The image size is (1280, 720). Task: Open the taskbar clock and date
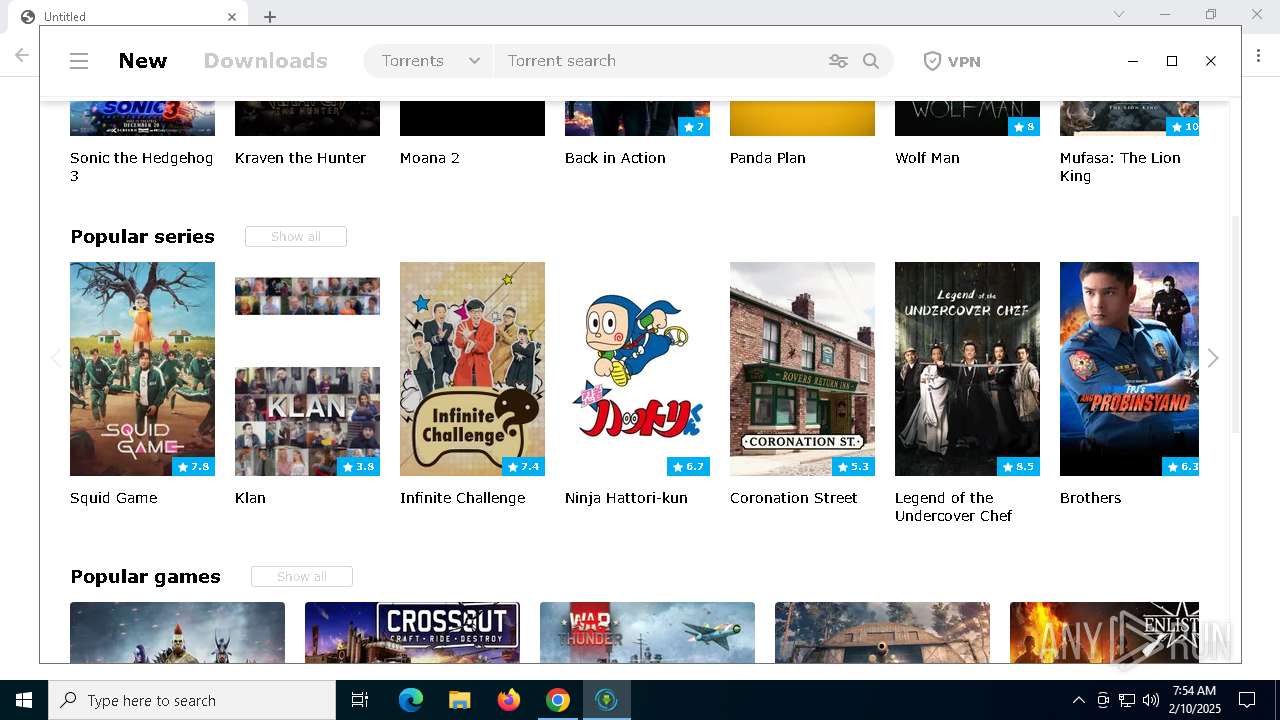[x=1194, y=700]
